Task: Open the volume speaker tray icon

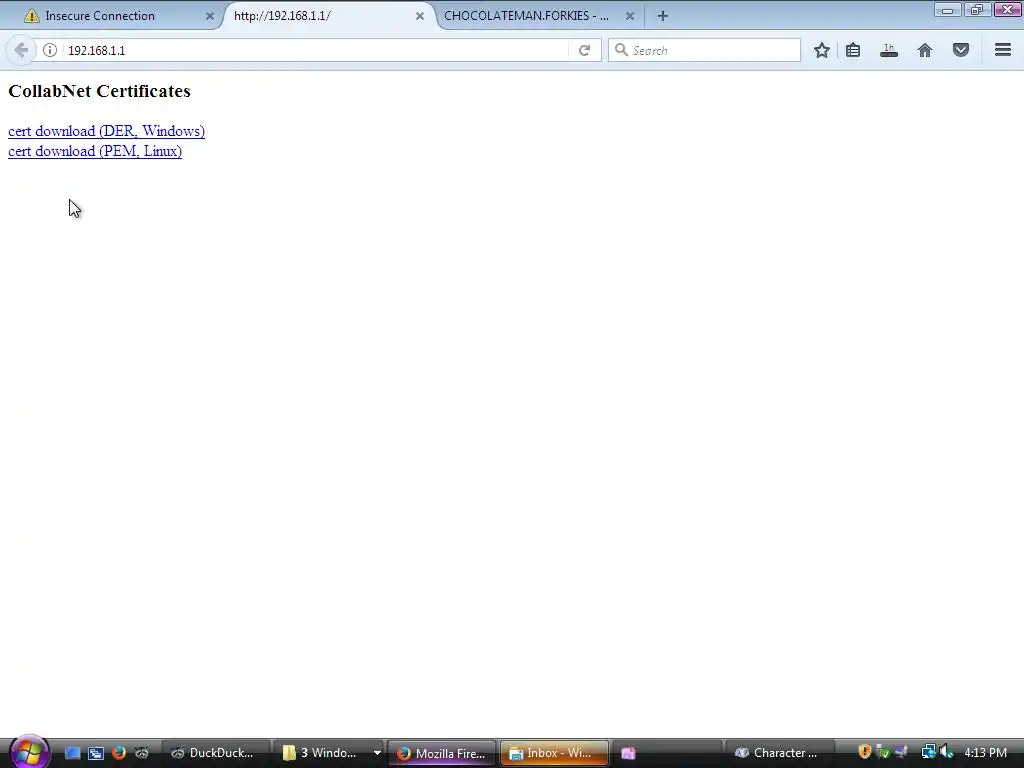Action: click(946, 752)
